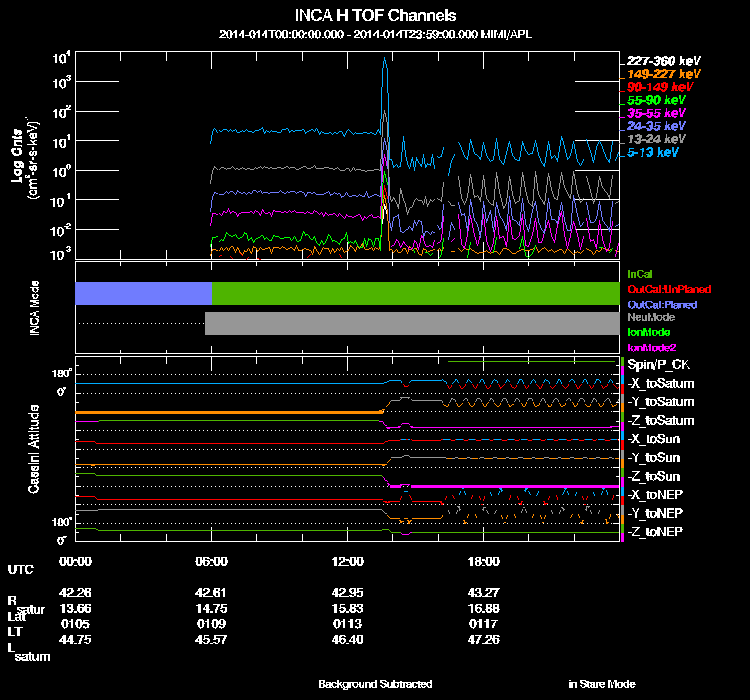Click the gray NeuMode bar in INCA Mode panel
The image size is (750, 700).
click(x=411, y=323)
